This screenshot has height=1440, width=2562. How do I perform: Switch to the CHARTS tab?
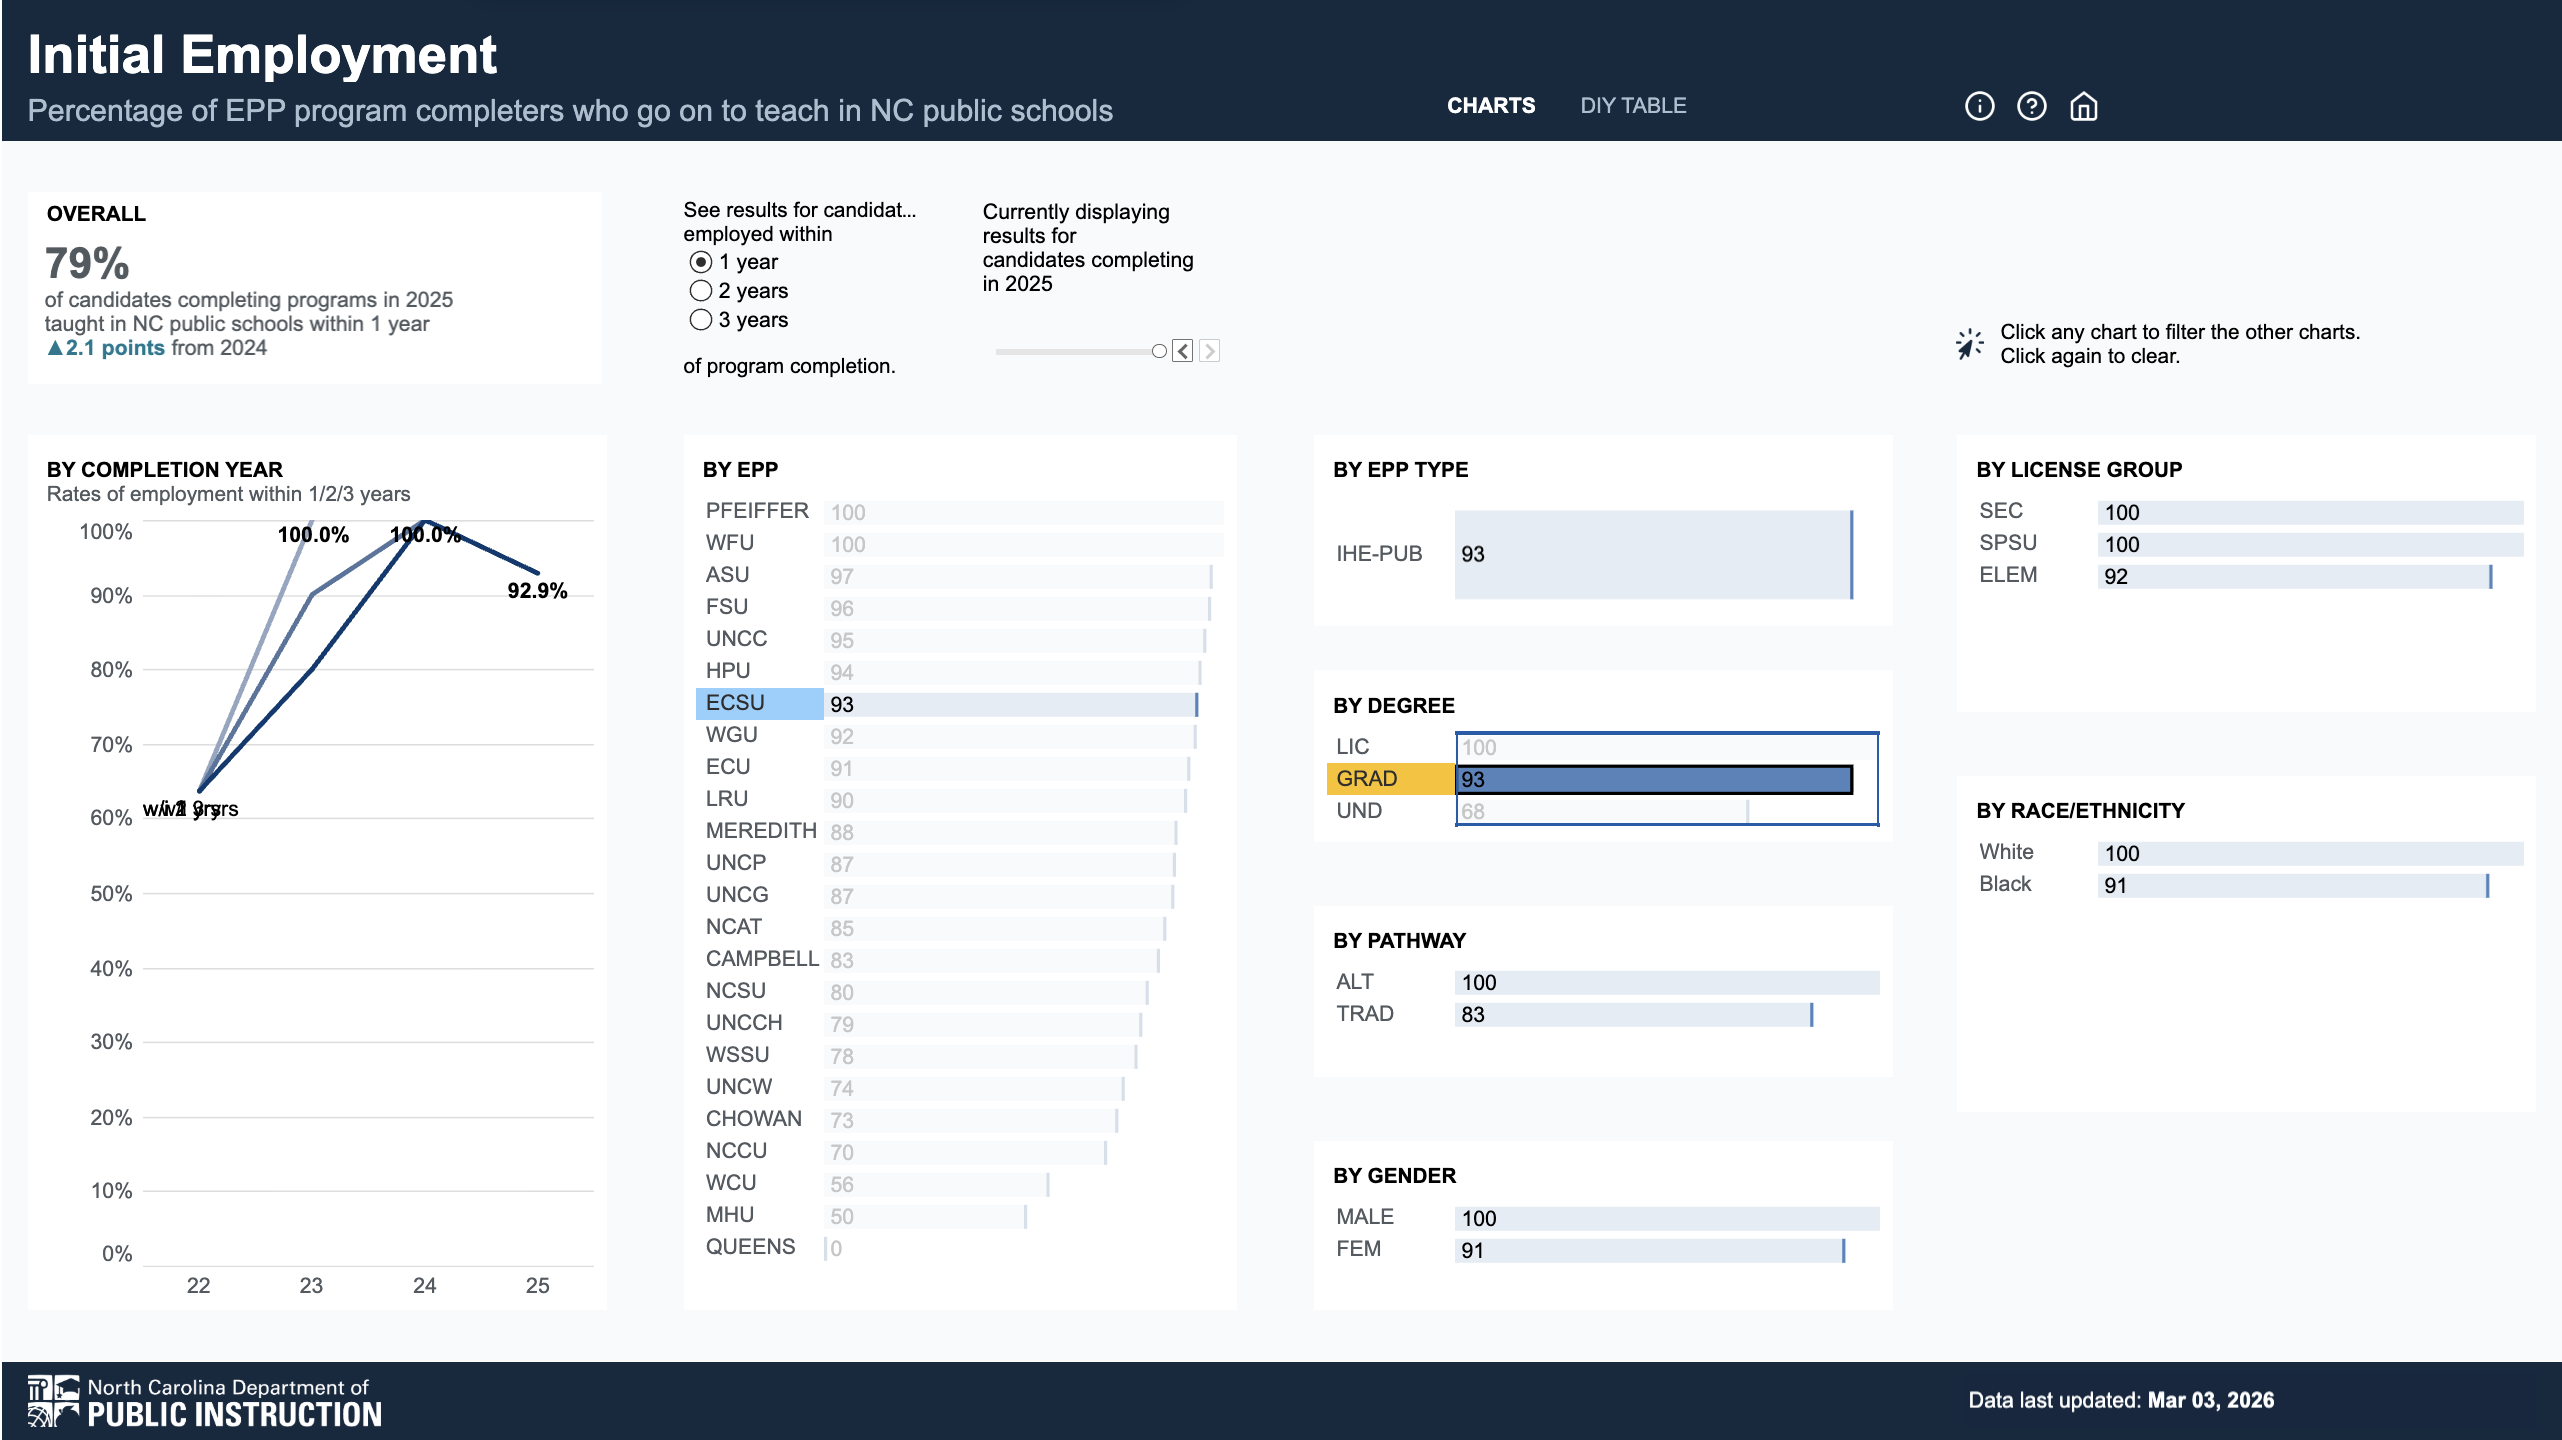click(1490, 106)
